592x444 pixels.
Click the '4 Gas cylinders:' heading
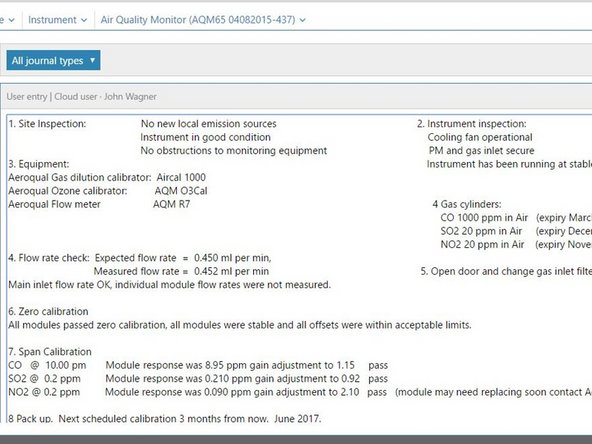click(x=467, y=204)
